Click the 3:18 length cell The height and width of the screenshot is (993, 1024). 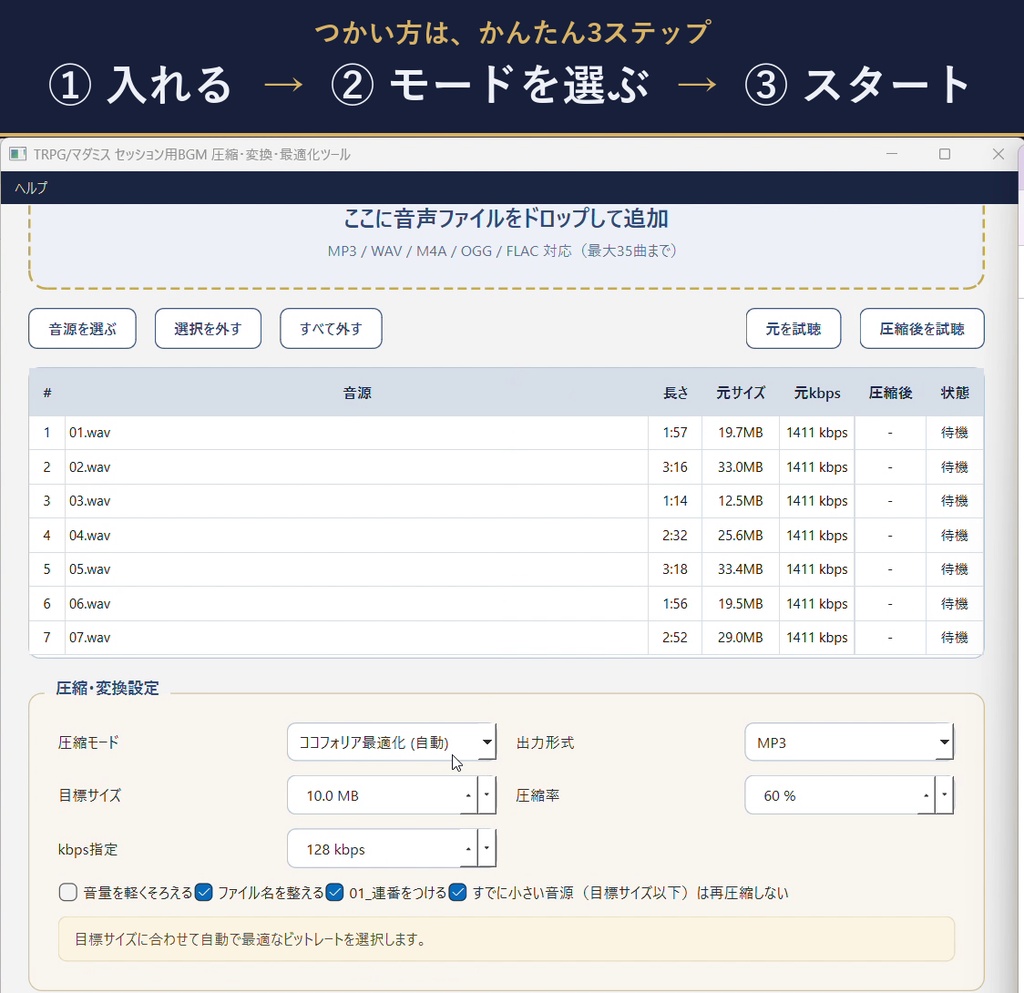(x=675, y=569)
